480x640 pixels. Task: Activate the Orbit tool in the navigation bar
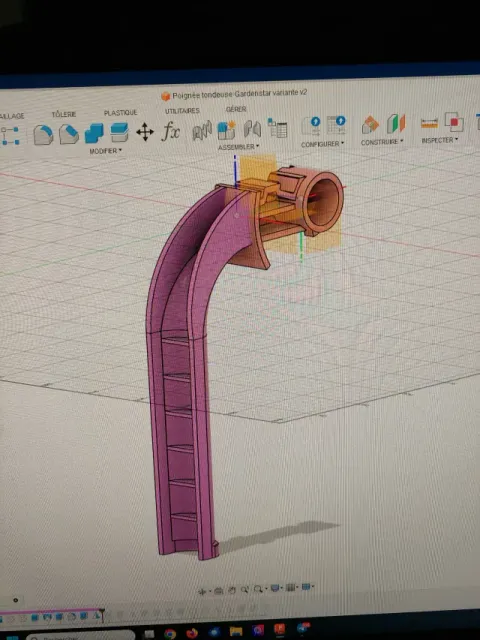202,591
